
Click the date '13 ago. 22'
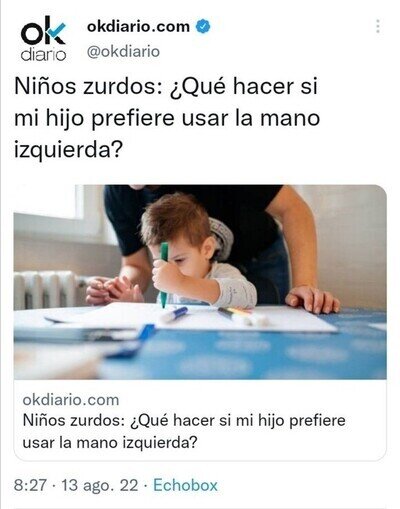[100, 485]
